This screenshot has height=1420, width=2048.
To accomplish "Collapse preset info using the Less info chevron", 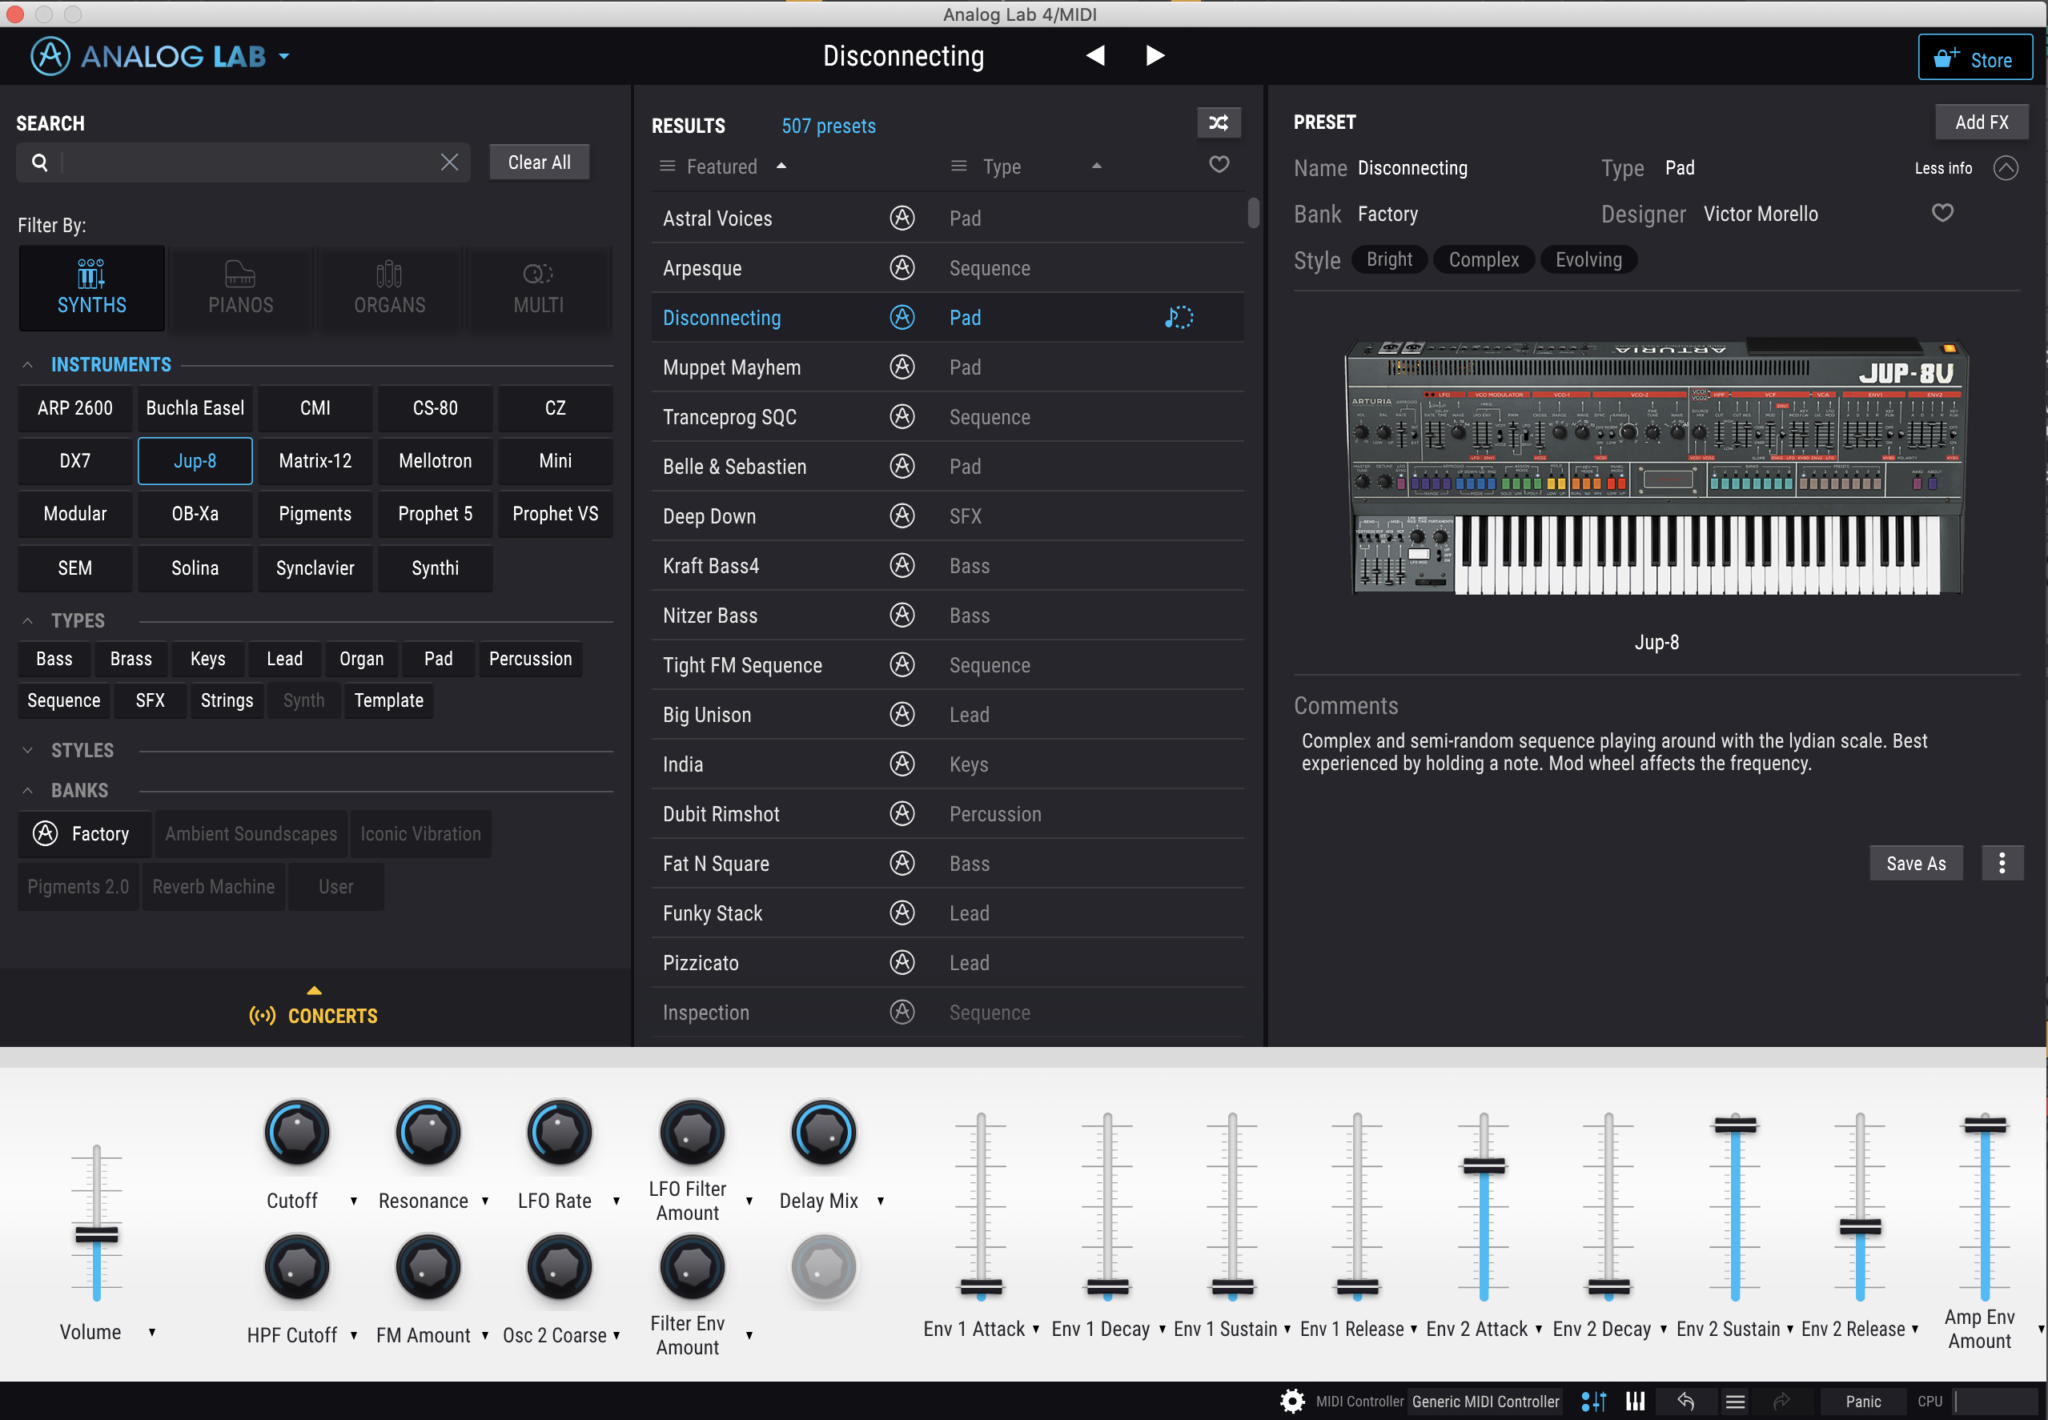I will coord(2006,168).
